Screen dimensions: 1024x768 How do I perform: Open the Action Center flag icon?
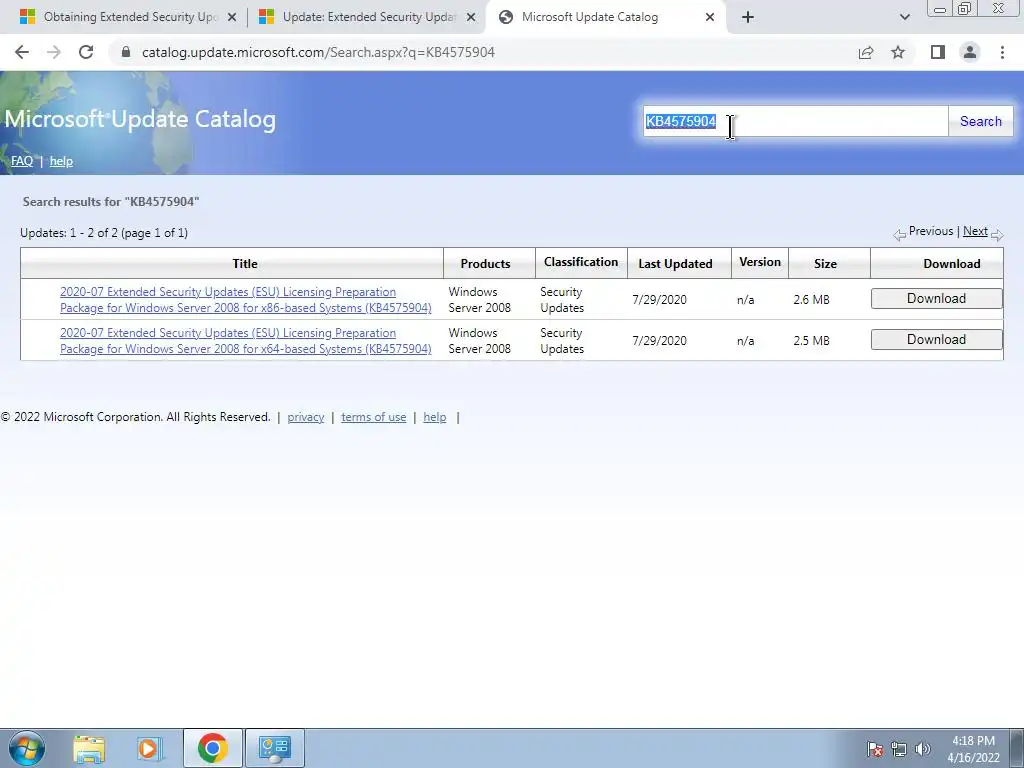coord(875,749)
